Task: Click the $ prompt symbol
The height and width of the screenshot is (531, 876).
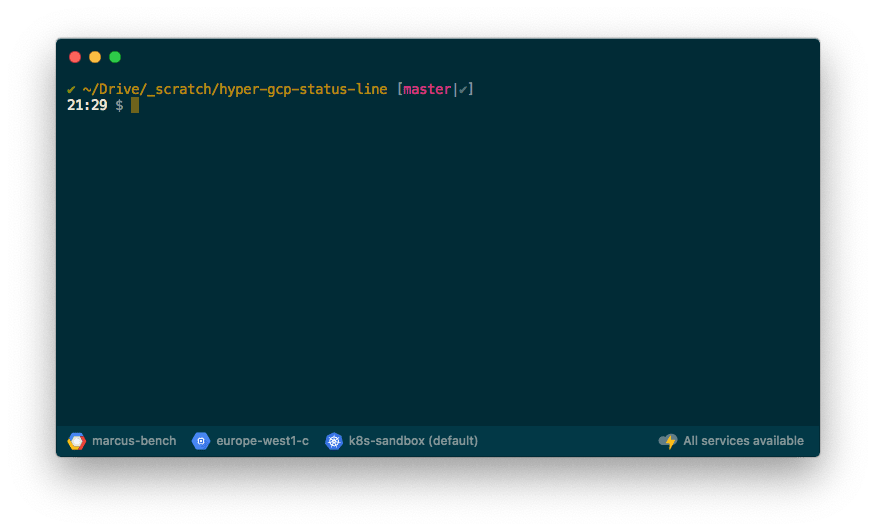Action: 119,105
